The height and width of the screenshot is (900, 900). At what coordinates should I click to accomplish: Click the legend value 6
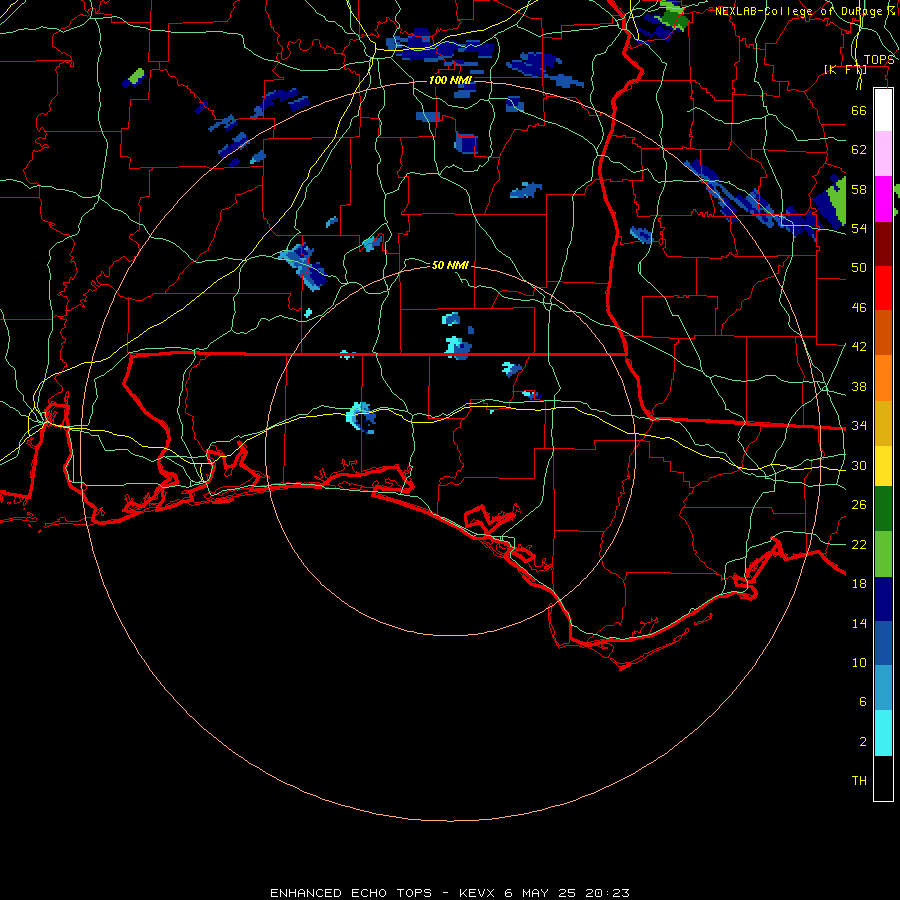(x=863, y=701)
